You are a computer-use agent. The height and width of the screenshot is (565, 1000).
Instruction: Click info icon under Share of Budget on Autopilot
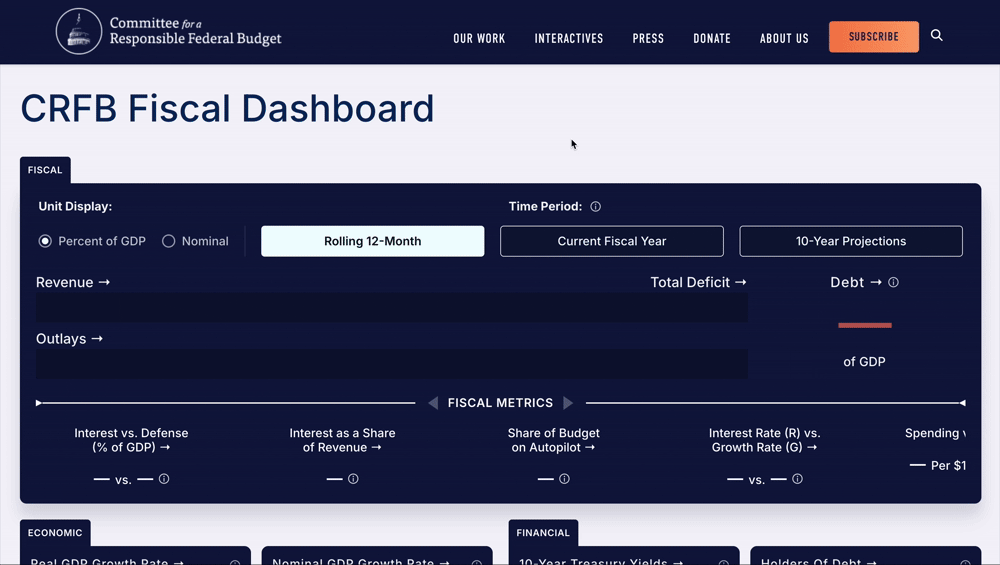tap(564, 479)
